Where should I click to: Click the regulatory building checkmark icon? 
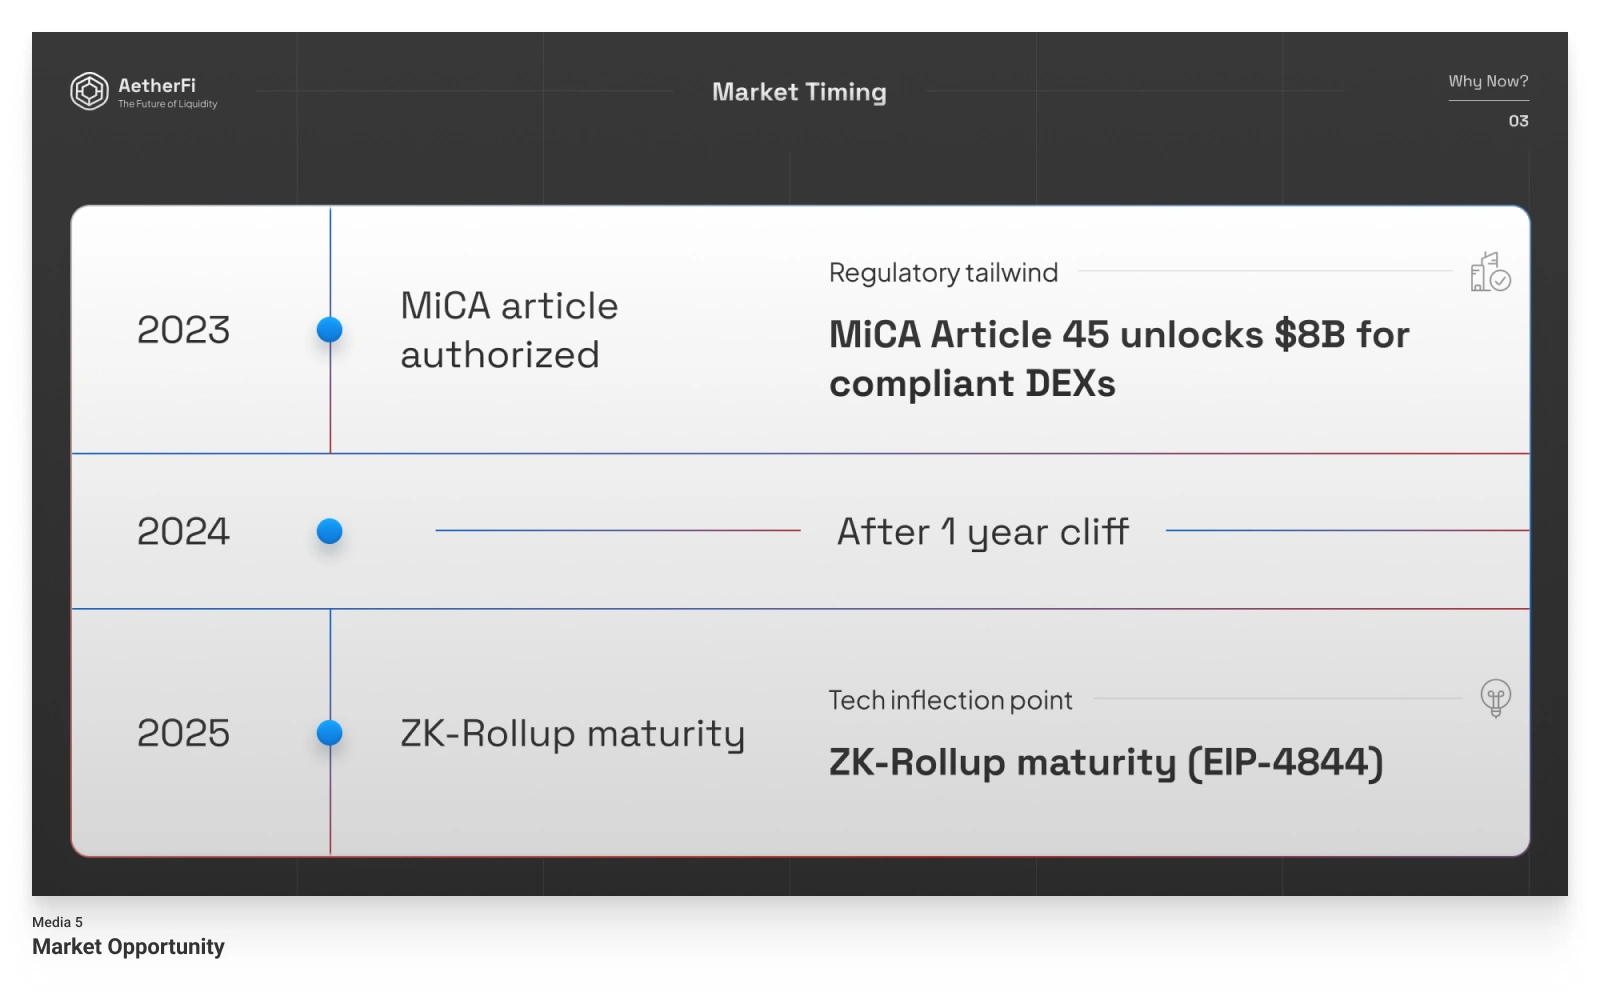pyautogui.click(x=1490, y=272)
